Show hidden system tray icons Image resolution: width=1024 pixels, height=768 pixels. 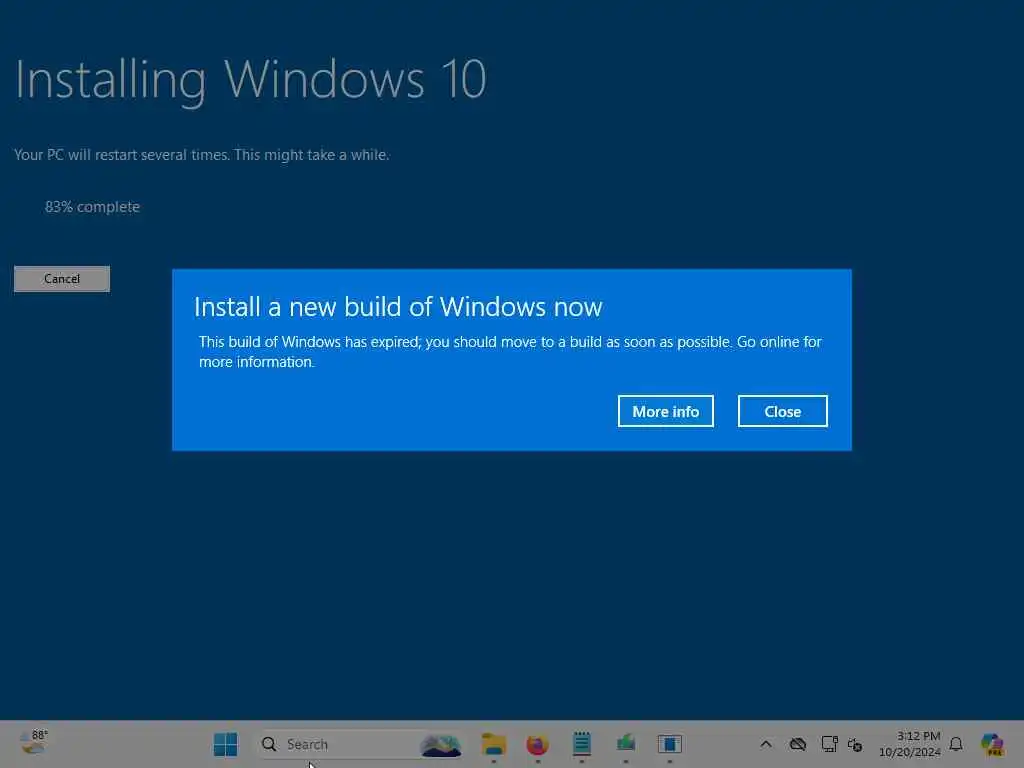pyautogui.click(x=766, y=744)
